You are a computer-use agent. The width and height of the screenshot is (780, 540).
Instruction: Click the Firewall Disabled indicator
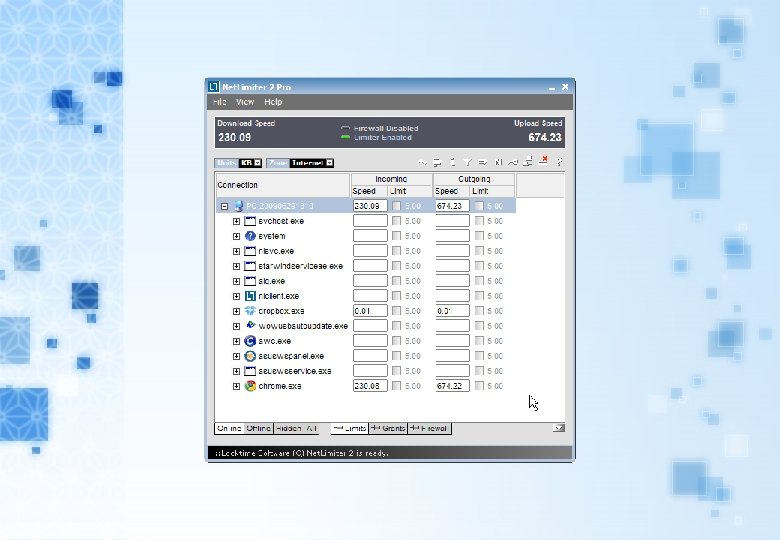(x=345, y=128)
